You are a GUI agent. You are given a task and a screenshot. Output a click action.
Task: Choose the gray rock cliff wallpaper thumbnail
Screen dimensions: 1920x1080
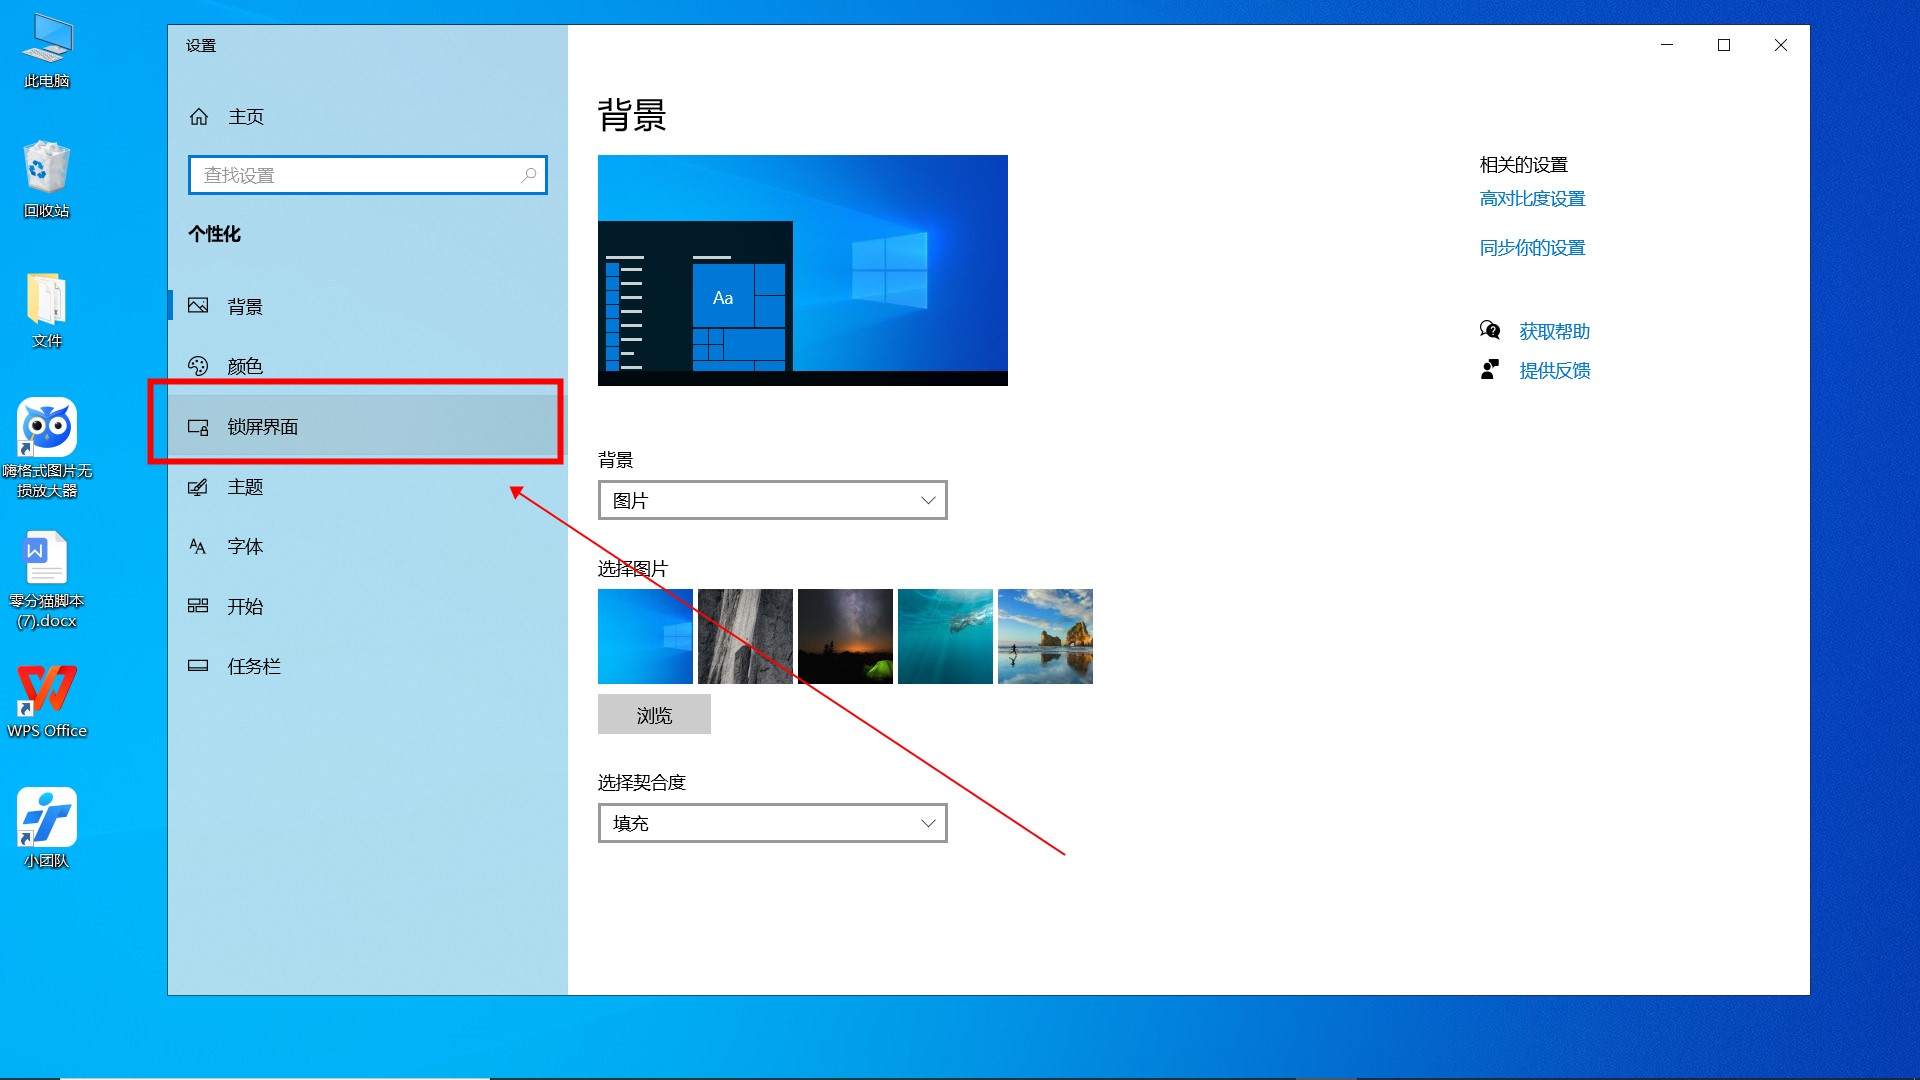coord(745,636)
